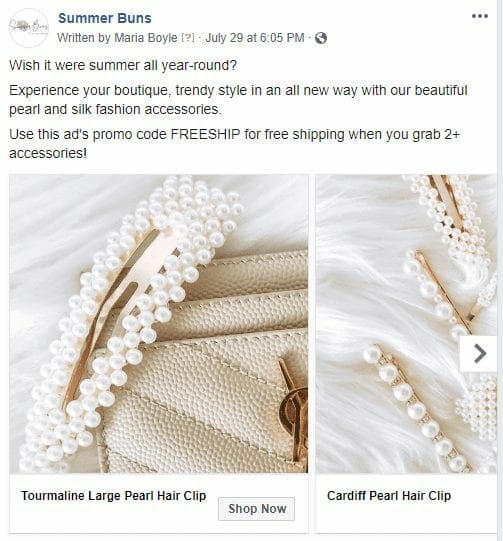The height and width of the screenshot is (541, 503).
Task: Click the 'Wish it were summer' post text
Action: tap(123, 65)
